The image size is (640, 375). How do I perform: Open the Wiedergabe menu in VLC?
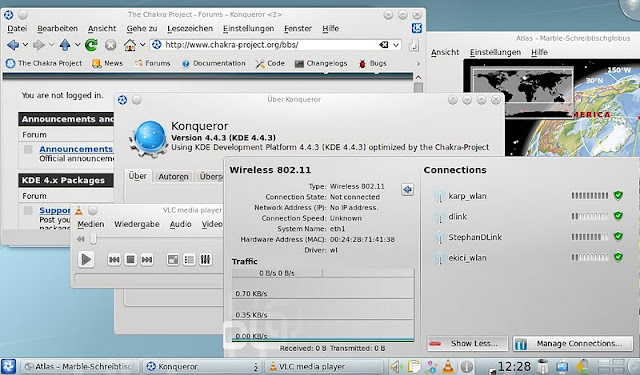click(x=137, y=224)
